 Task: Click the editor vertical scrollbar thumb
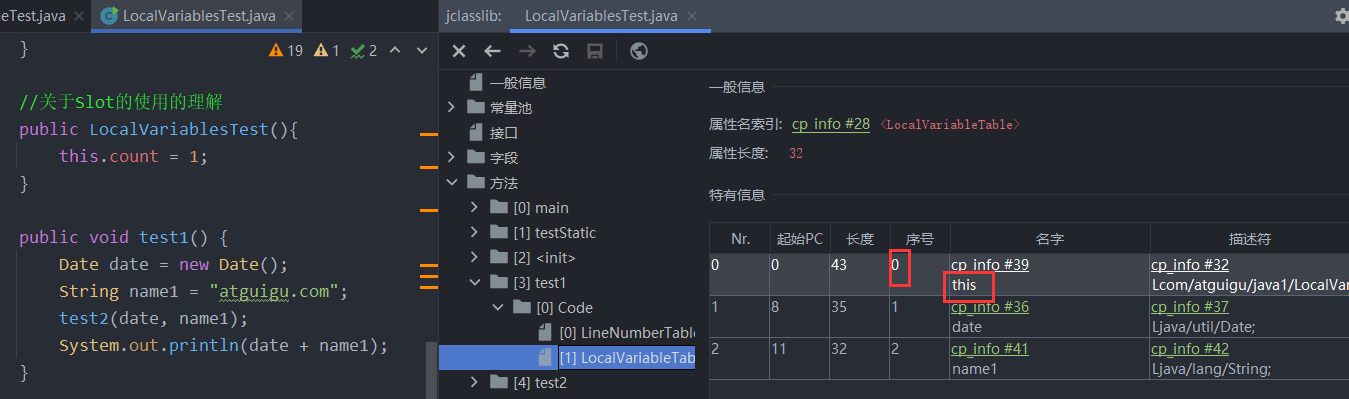[x=431, y=370]
